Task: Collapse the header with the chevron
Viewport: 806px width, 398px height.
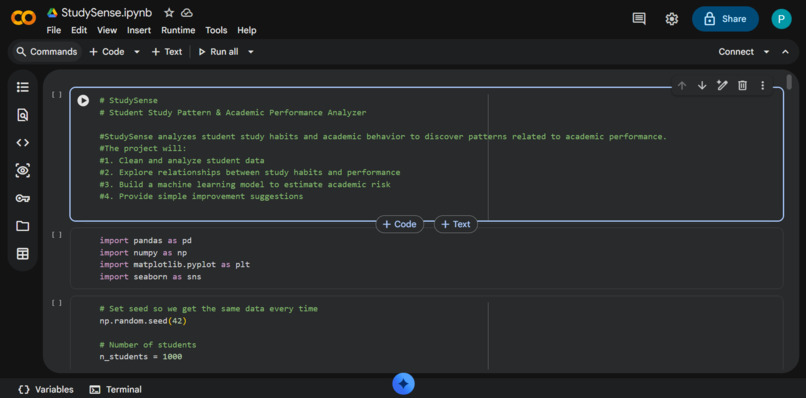Action: click(x=785, y=52)
